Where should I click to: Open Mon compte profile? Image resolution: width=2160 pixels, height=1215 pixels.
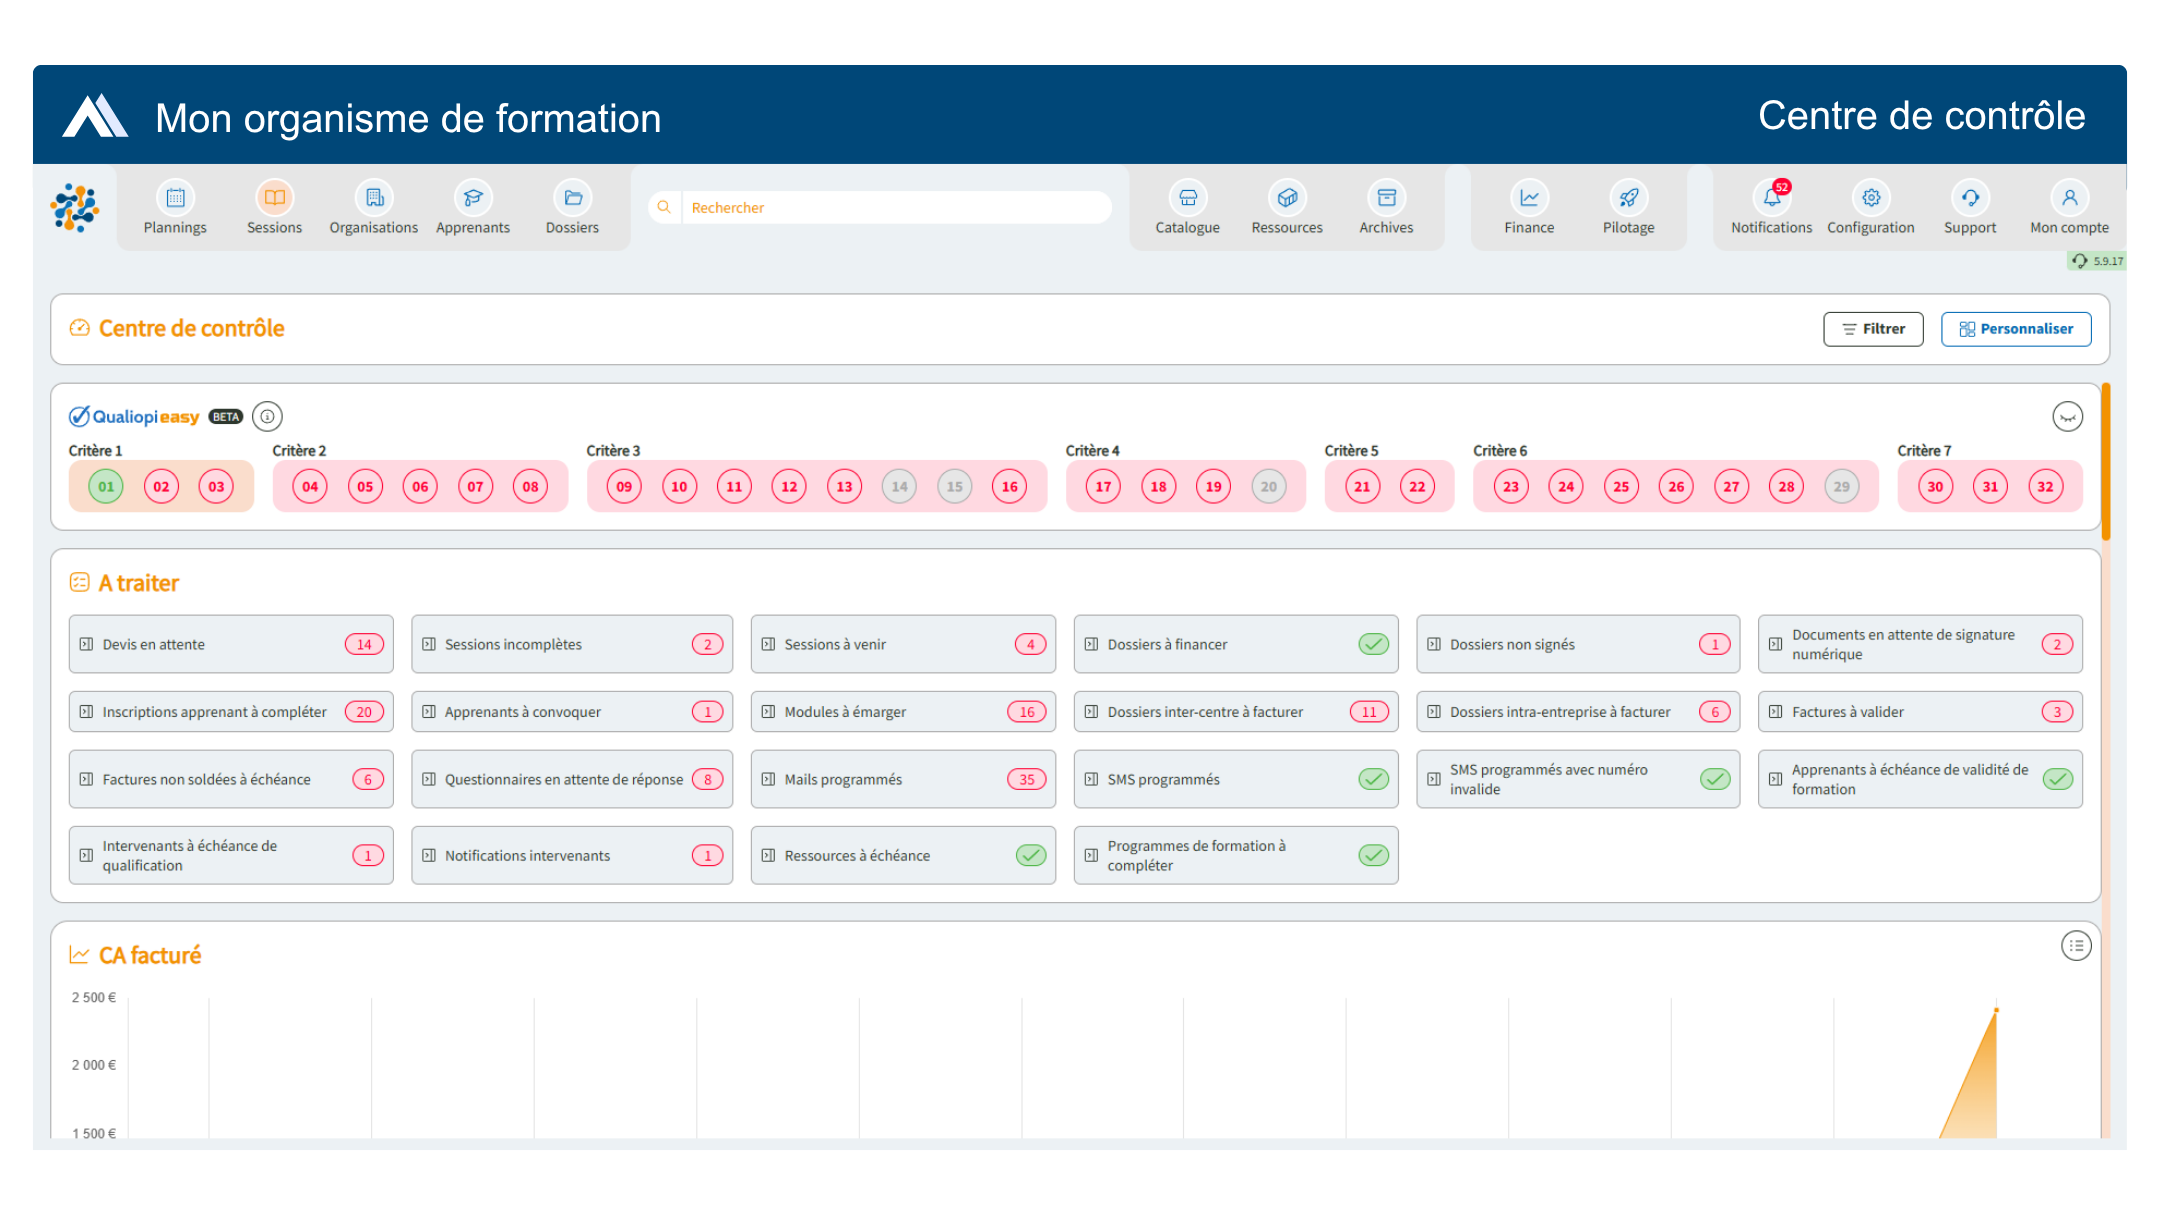point(2069,208)
